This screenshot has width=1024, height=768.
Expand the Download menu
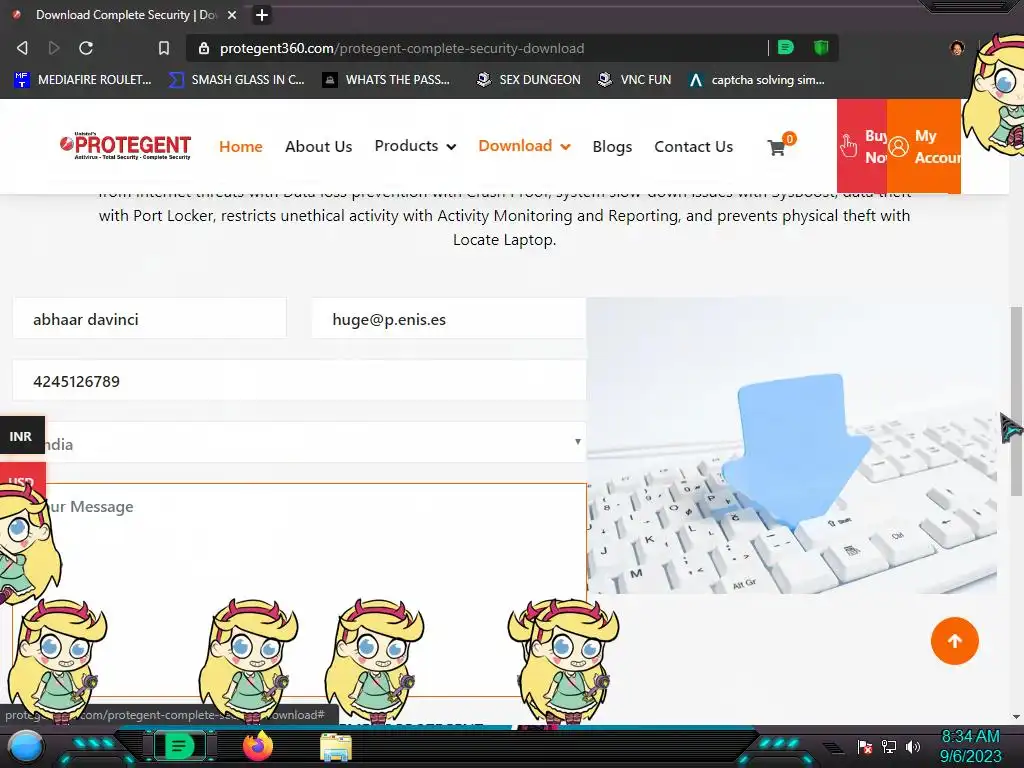524,146
